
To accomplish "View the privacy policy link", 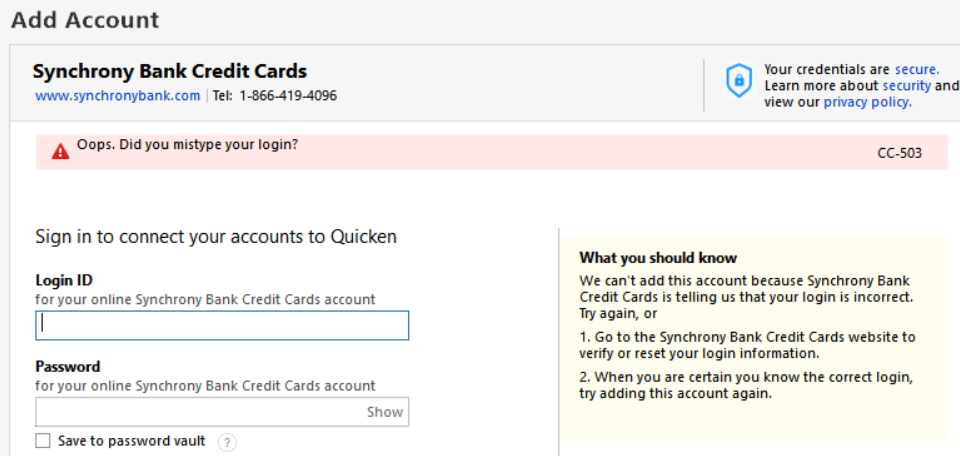I will (x=868, y=102).
